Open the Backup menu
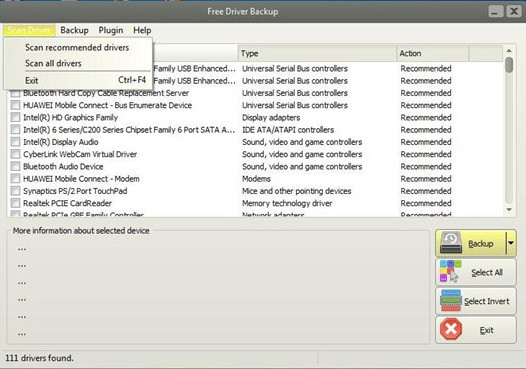Screen dimensions: 526x369 [74, 30]
